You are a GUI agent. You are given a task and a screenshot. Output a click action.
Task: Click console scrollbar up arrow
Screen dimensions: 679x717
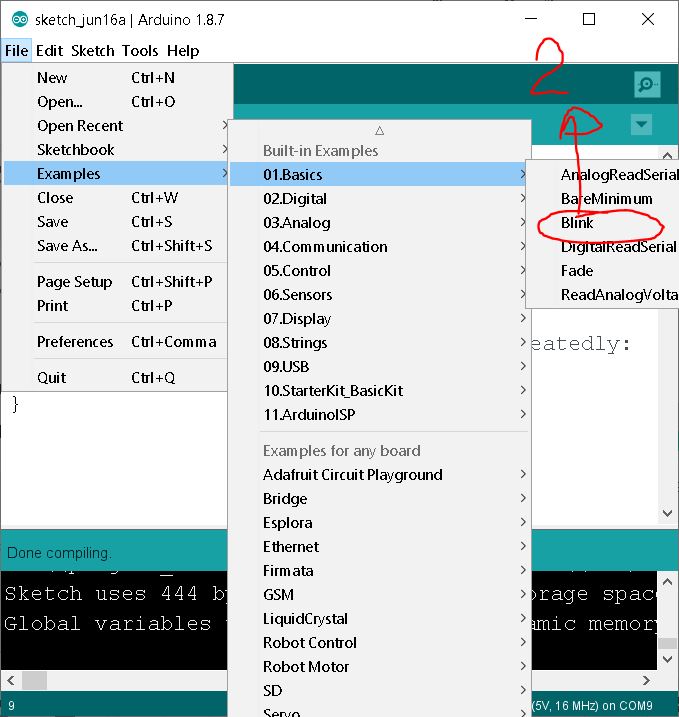pos(667,582)
